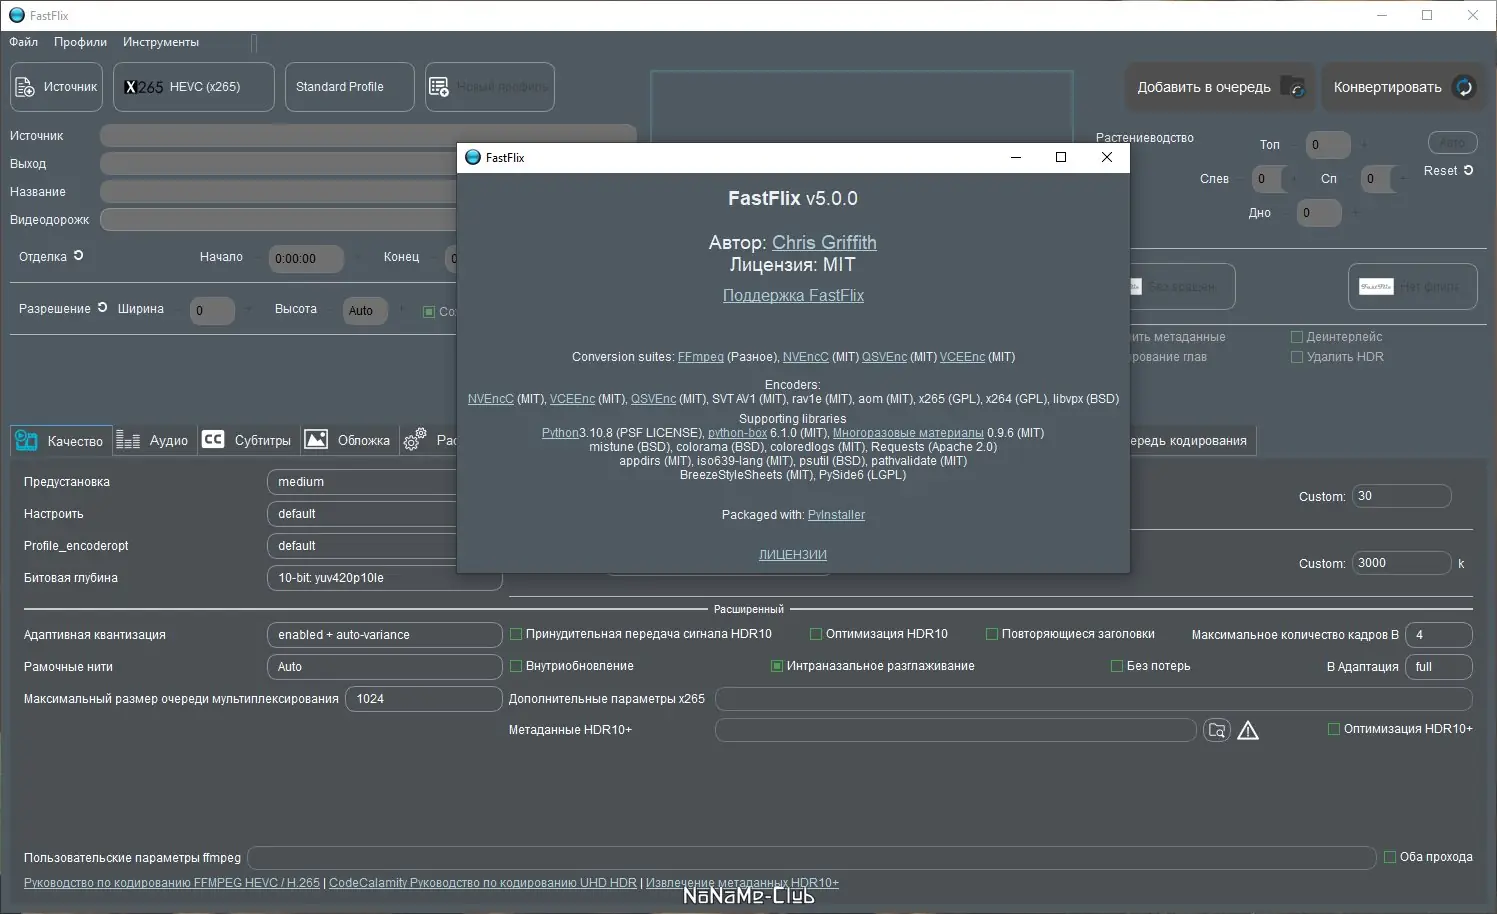Enable Принудительная передача сигнала HDR10 checkbox
This screenshot has width=1497, height=914.
pyautogui.click(x=516, y=634)
